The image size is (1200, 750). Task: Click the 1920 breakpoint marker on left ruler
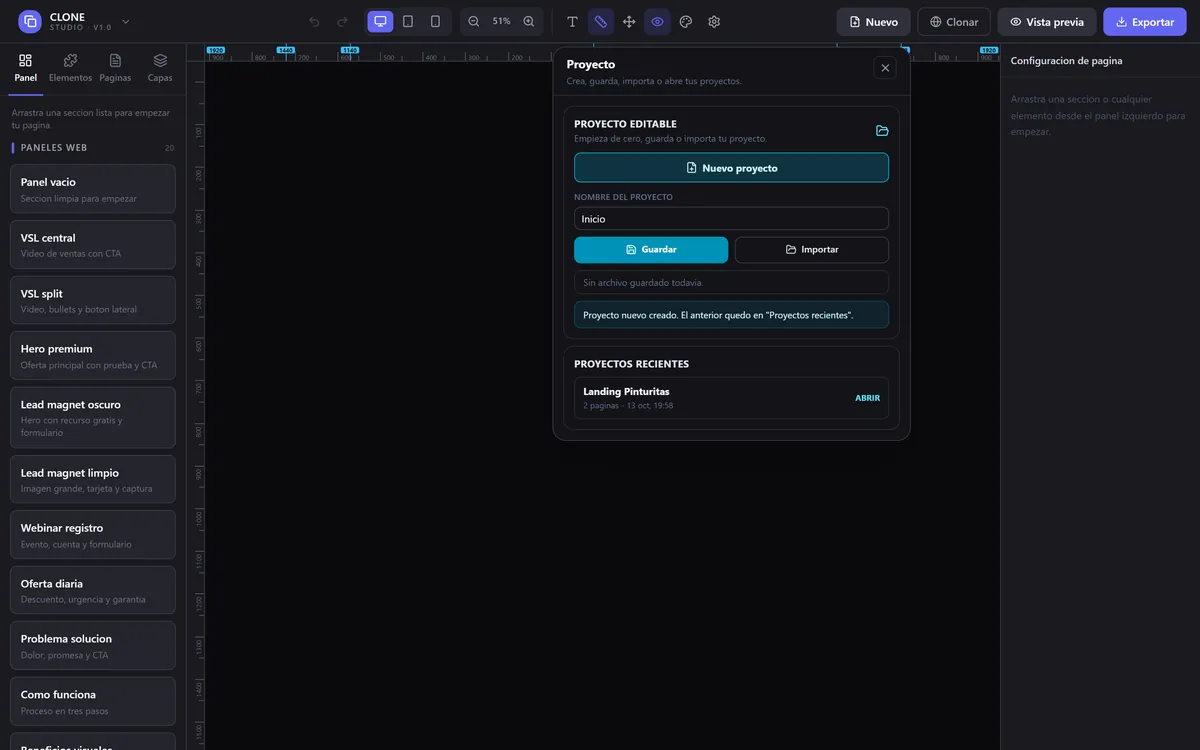coord(215,49)
